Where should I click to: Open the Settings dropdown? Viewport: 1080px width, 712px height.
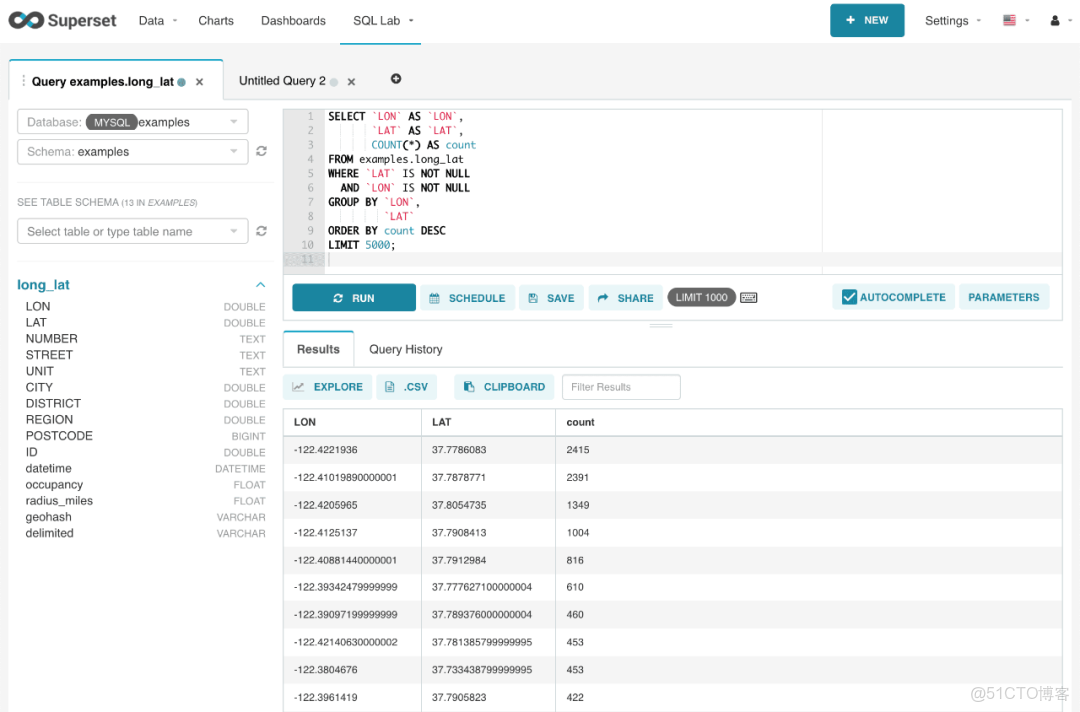(x=949, y=20)
